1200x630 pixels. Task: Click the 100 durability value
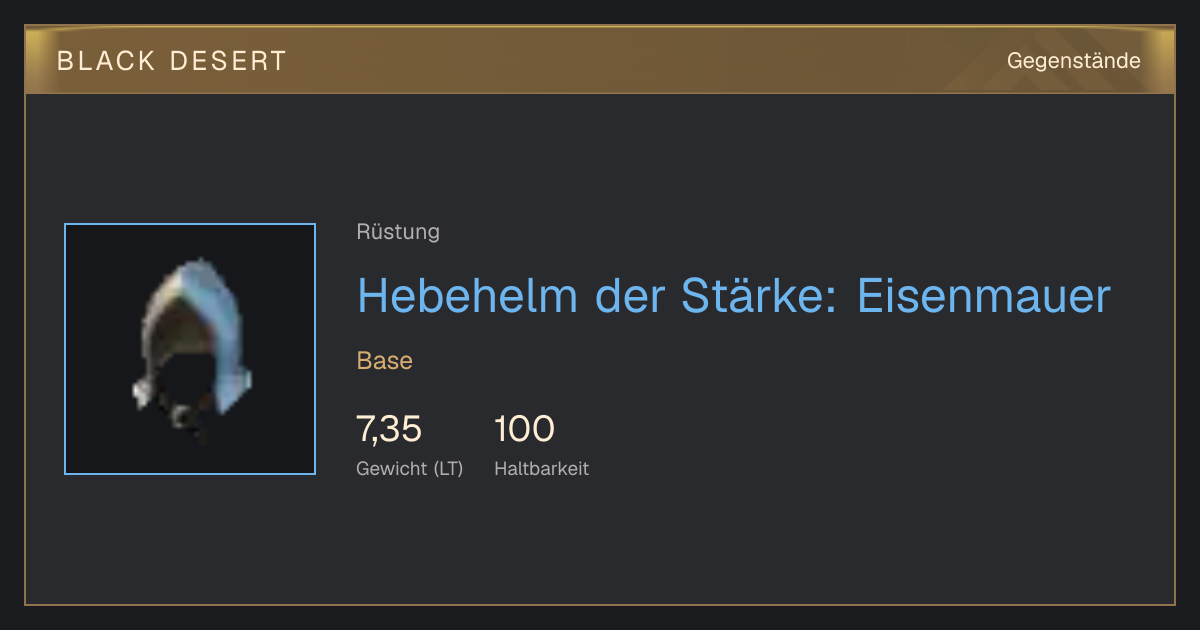(524, 429)
